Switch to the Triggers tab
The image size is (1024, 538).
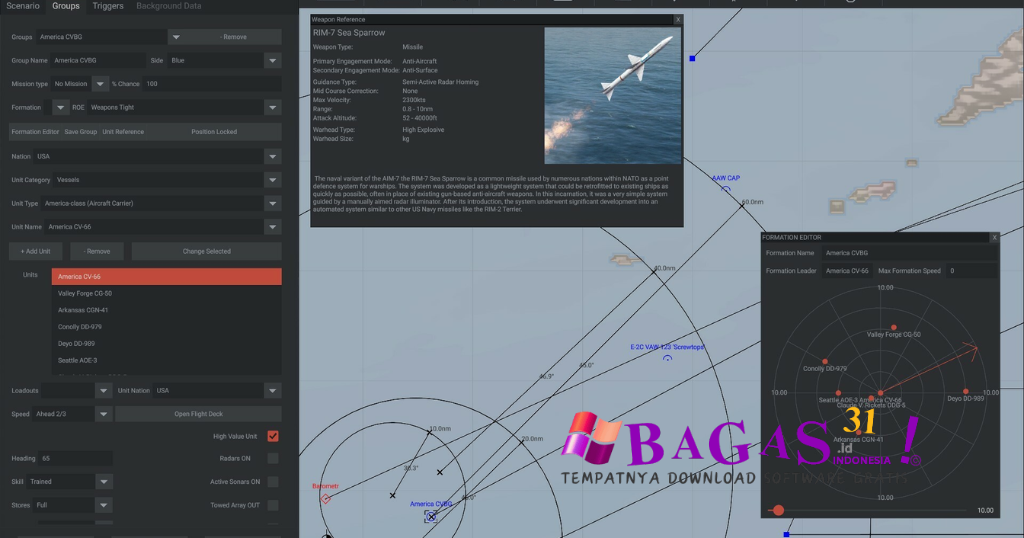click(x=108, y=6)
